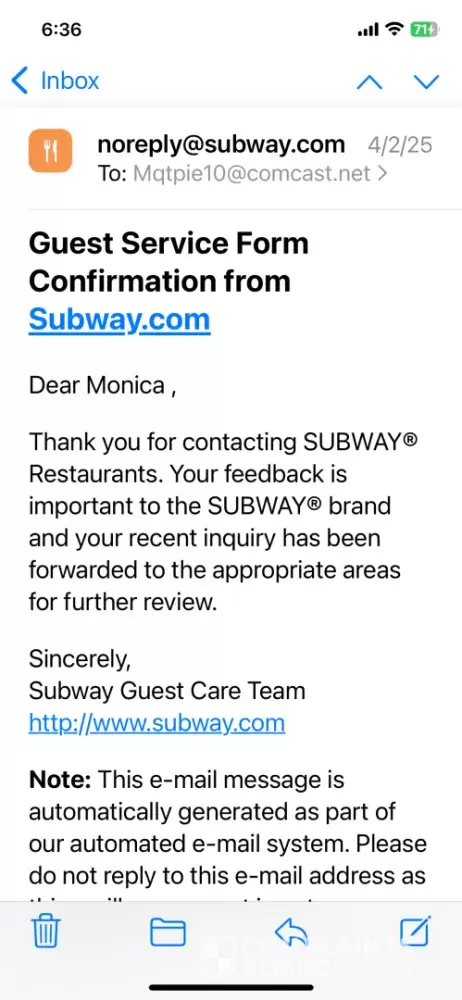
Task: Tap the sender noreply@subway.com
Action: (221, 144)
